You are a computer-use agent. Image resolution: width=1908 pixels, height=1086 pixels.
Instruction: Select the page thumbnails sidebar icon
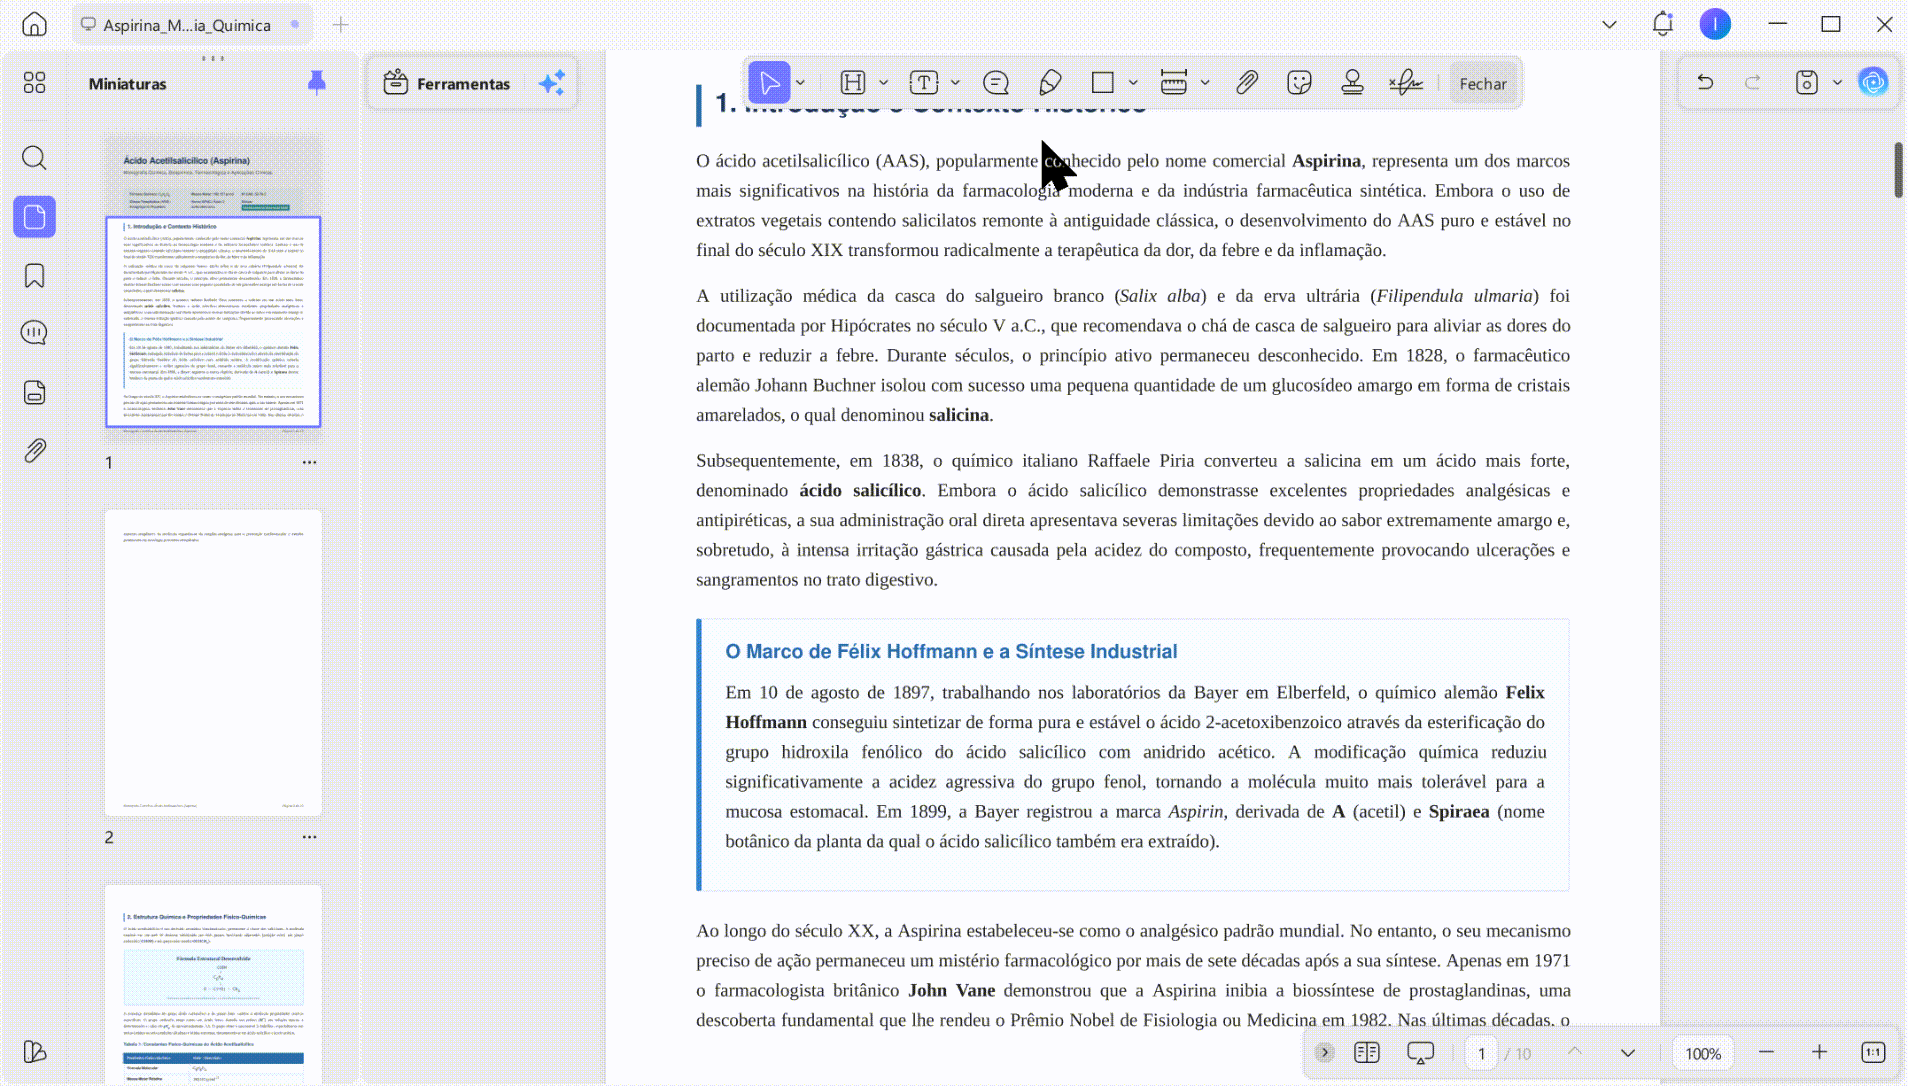click(x=34, y=217)
